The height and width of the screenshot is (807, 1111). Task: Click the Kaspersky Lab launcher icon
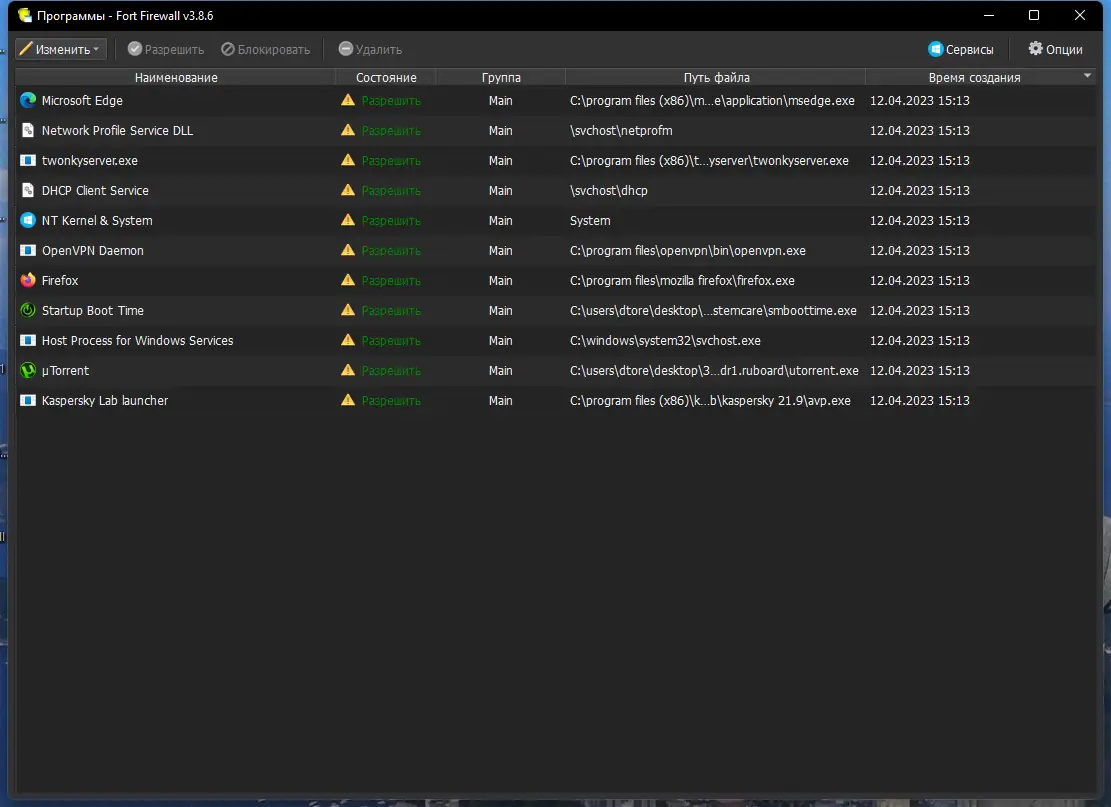point(28,400)
